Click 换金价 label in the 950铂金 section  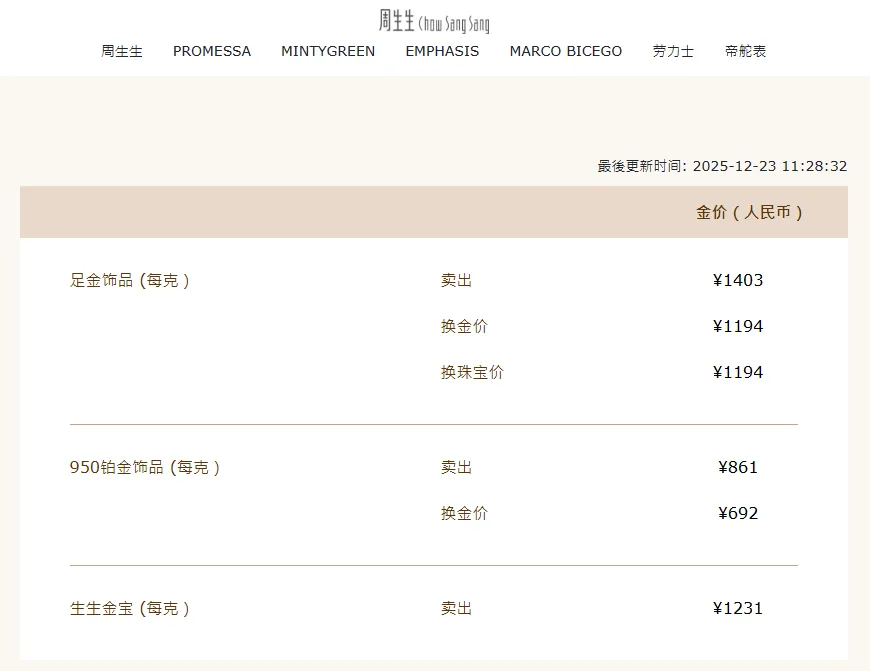coord(464,513)
